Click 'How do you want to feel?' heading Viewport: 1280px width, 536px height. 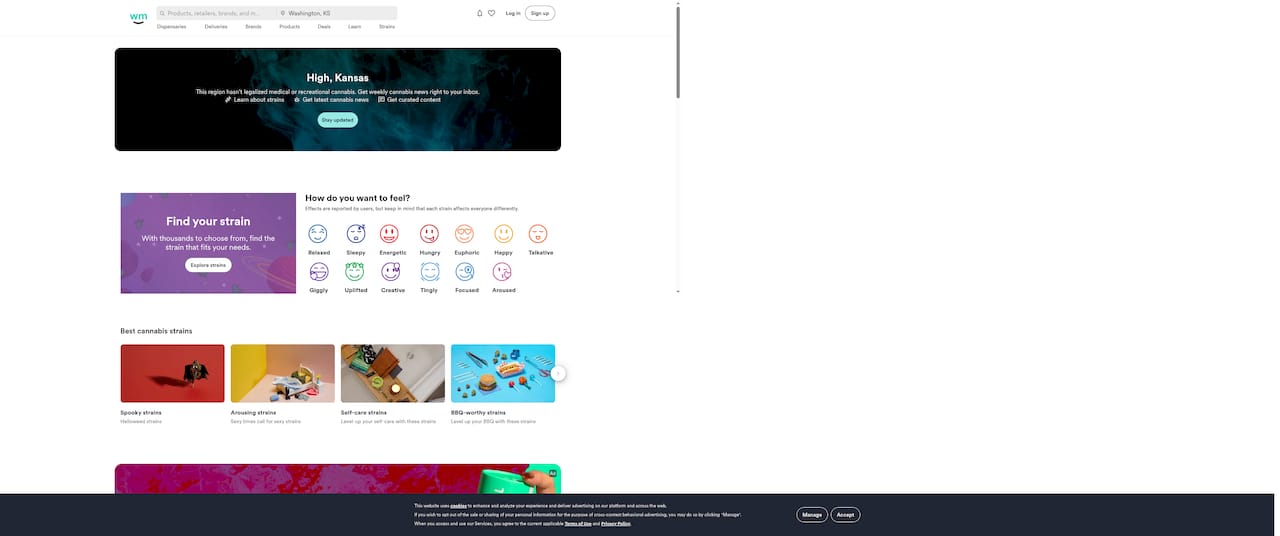(x=357, y=198)
